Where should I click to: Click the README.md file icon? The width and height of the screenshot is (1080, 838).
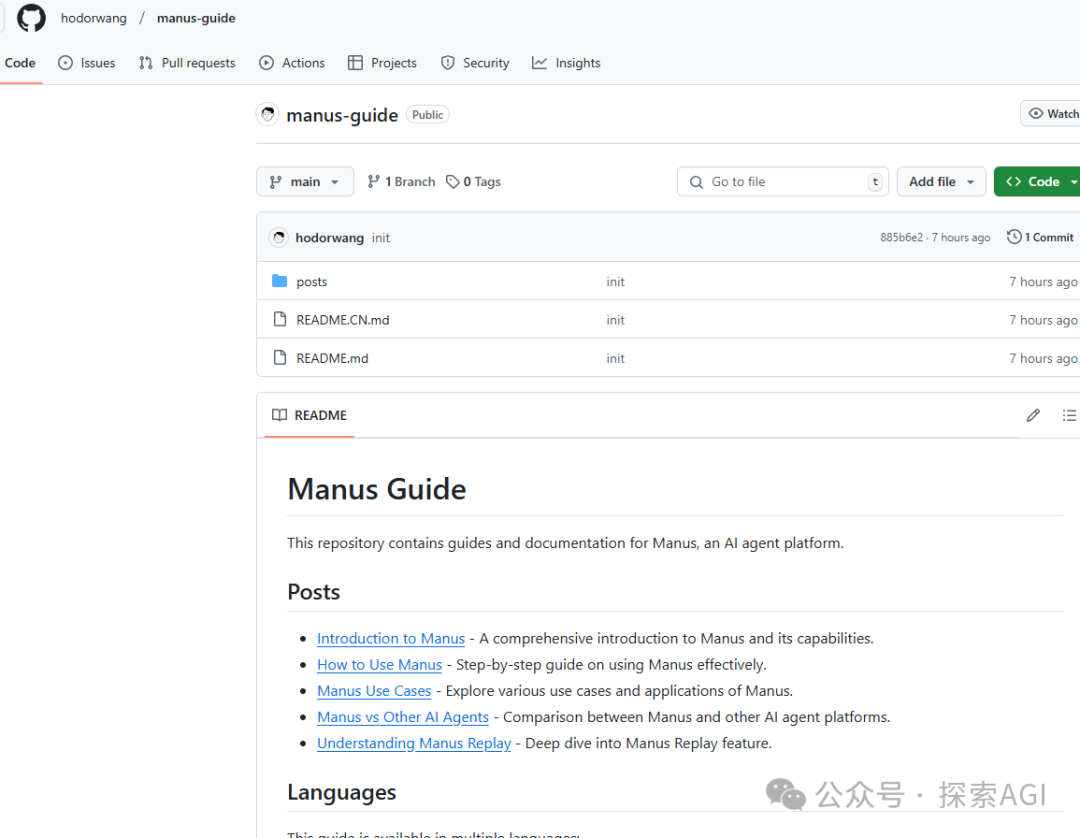pos(280,358)
